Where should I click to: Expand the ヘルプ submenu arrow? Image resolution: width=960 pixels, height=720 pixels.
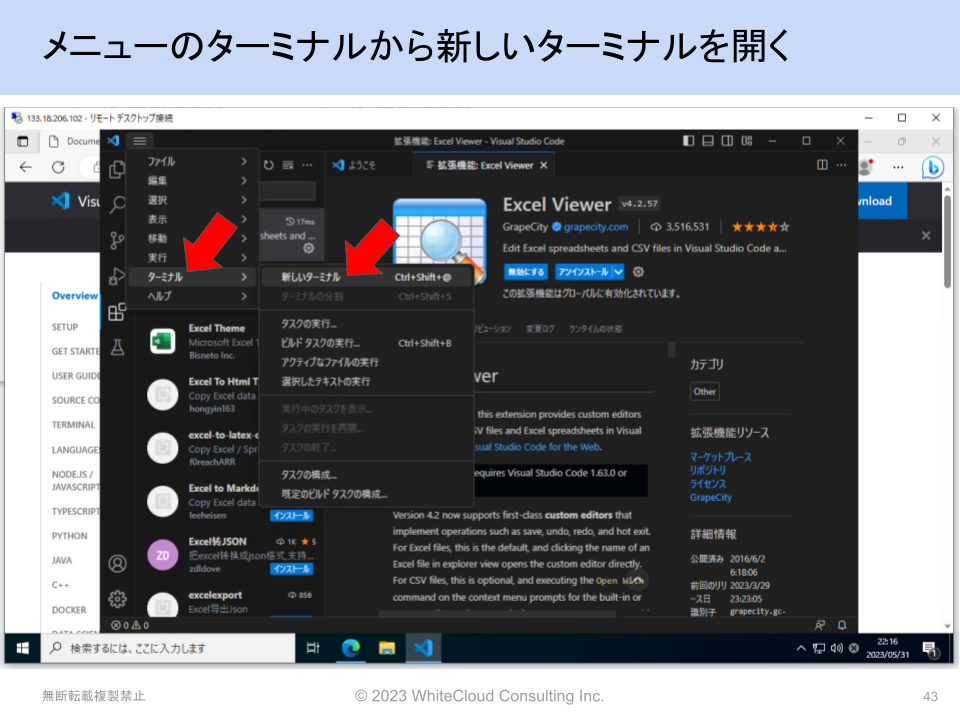(x=244, y=296)
